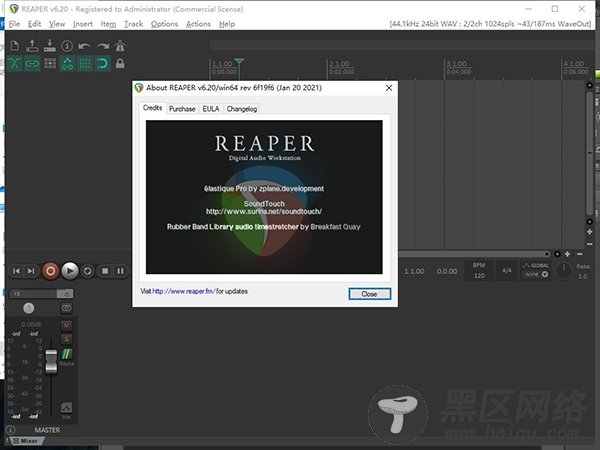Screen dimensions: 600x450
Task: Solo the master track with S button
Action: (x=67, y=339)
